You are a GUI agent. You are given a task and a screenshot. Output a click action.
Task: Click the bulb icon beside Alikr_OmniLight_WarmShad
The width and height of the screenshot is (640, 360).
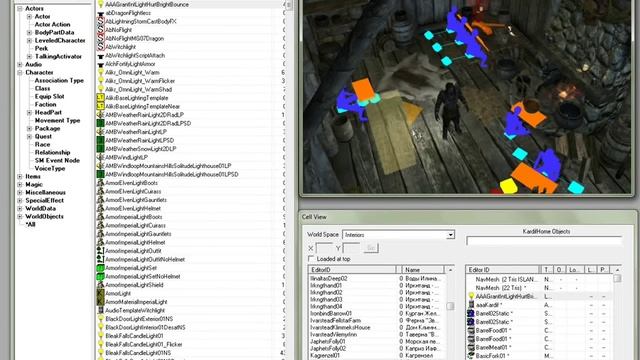pyautogui.click(x=100, y=89)
